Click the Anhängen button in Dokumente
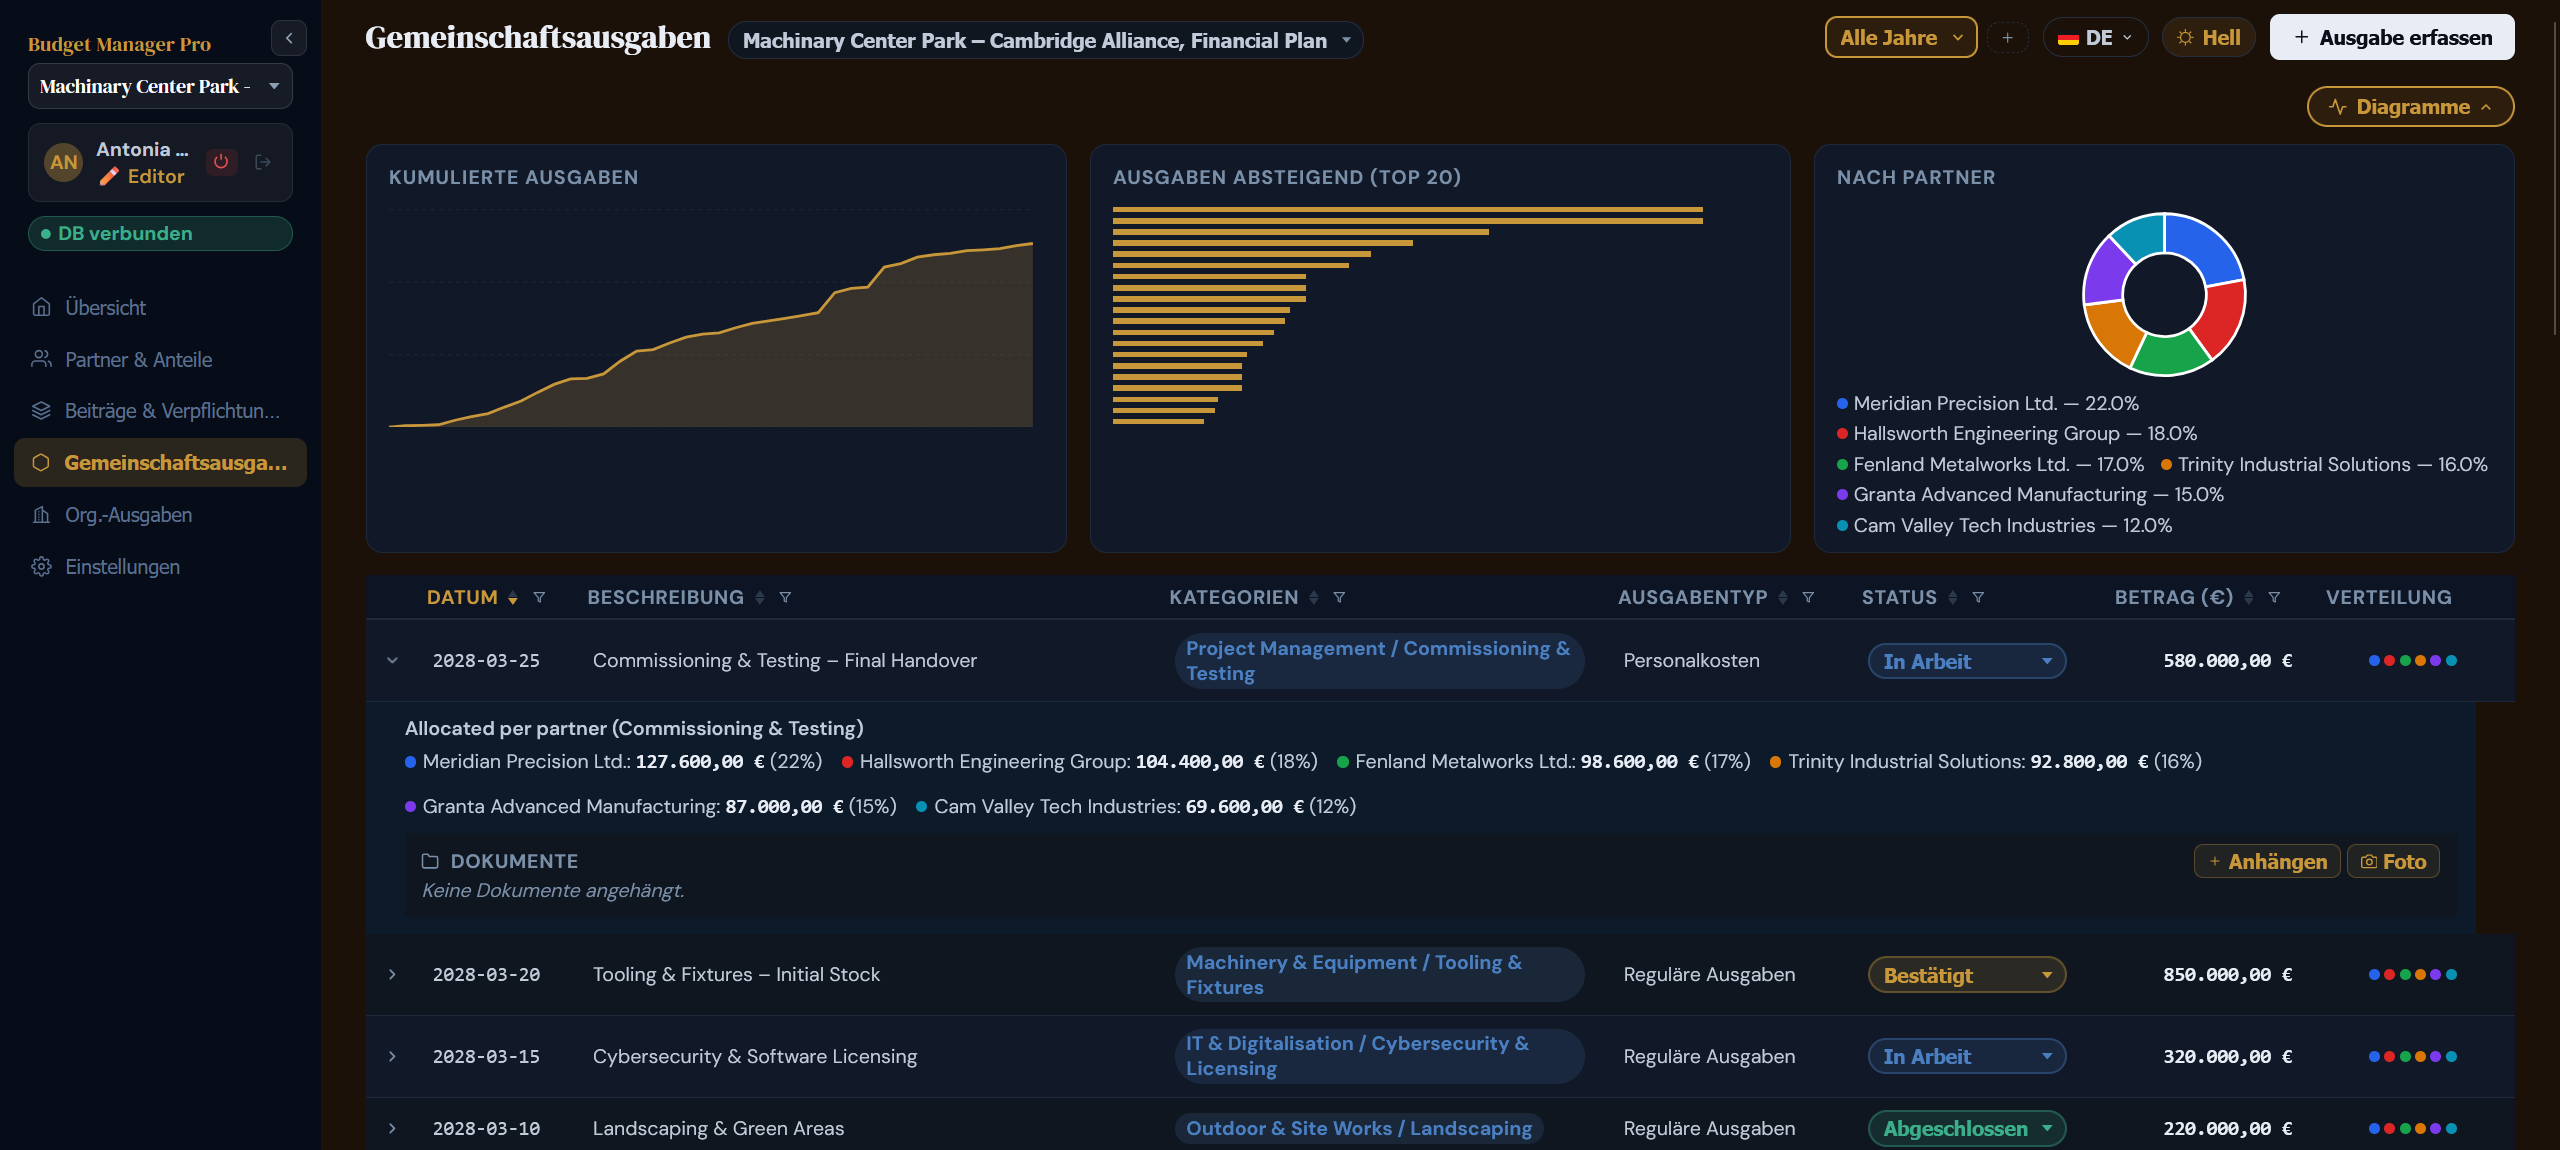2560x1150 pixels. coord(2267,861)
